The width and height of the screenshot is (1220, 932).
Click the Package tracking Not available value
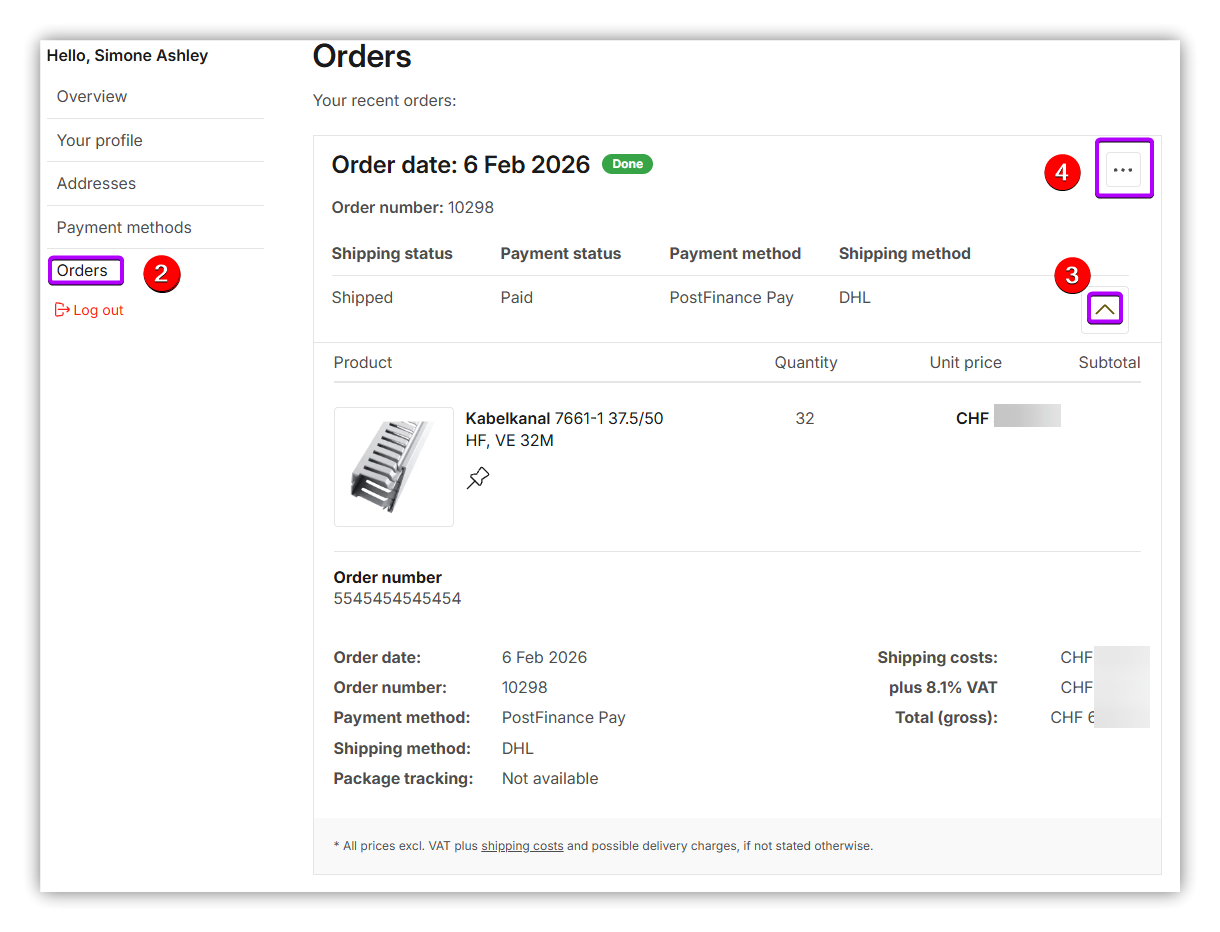click(550, 779)
